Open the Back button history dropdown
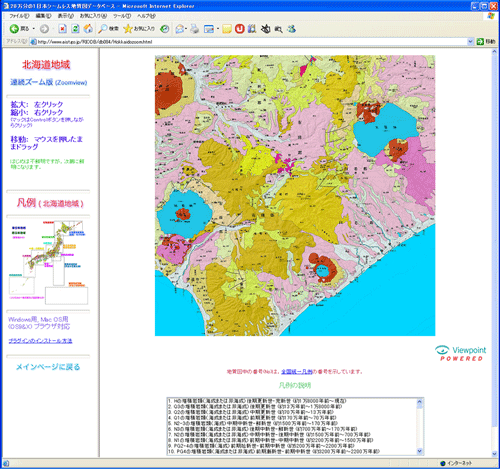The height and width of the screenshot is (469, 500). coord(34,29)
